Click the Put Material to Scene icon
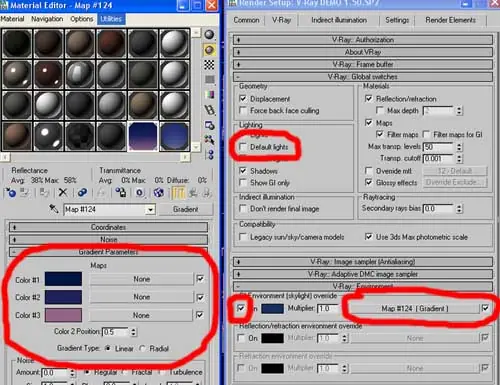The width and height of the screenshot is (500, 385). [x=24, y=193]
